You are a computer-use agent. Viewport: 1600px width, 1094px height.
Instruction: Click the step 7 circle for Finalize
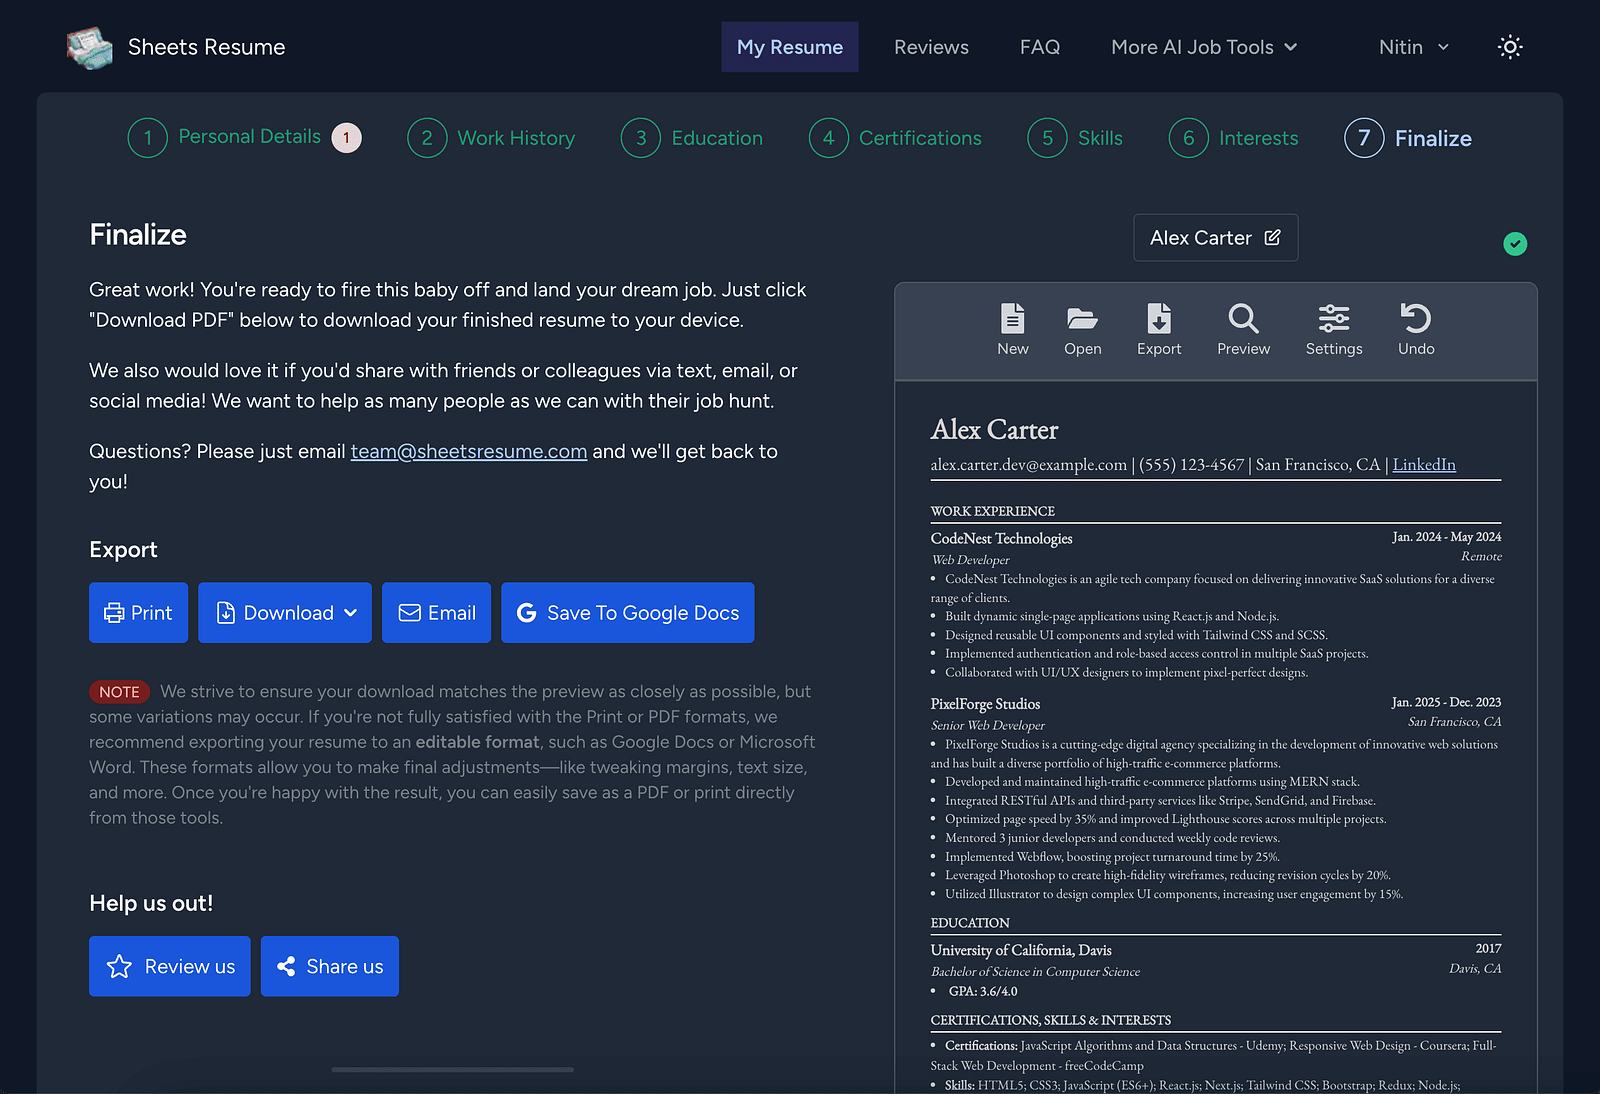(x=1364, y=138)
